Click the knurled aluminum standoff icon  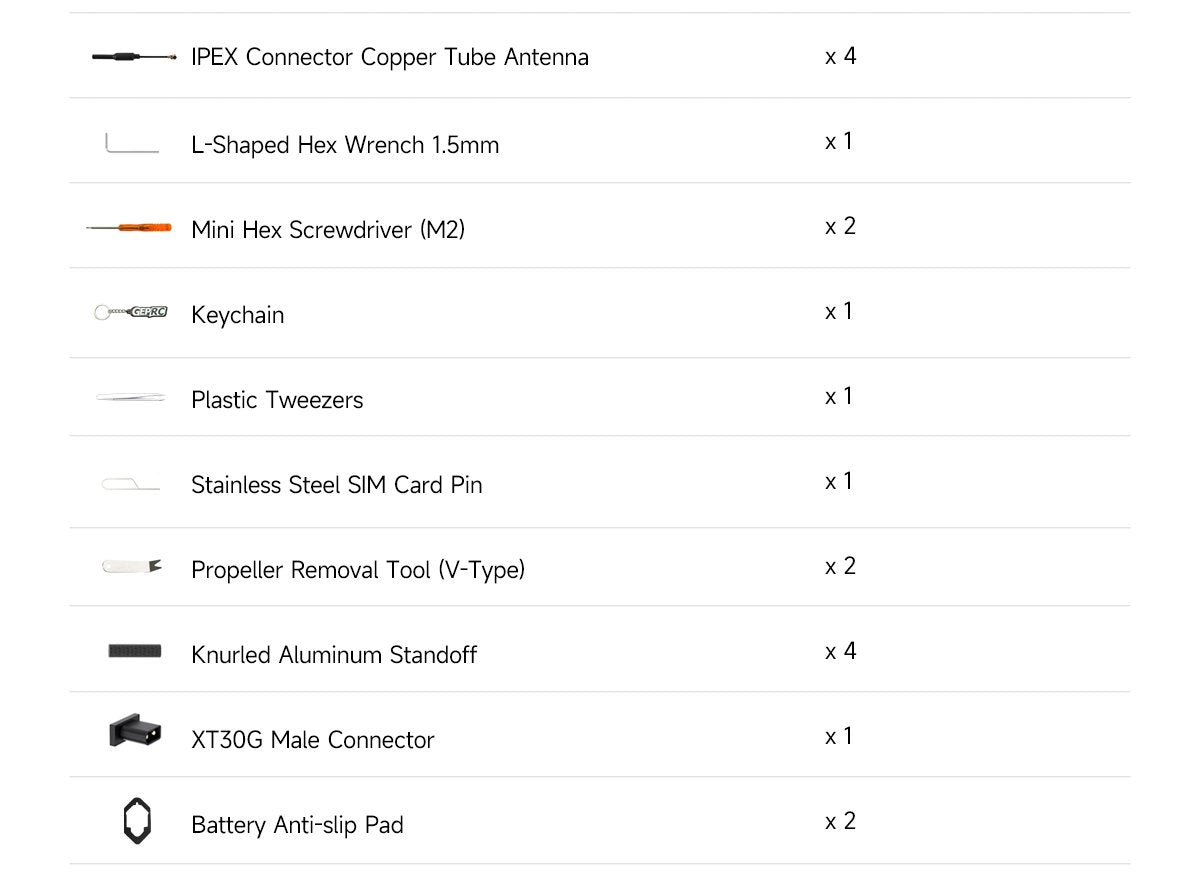(x=134, y=652)
